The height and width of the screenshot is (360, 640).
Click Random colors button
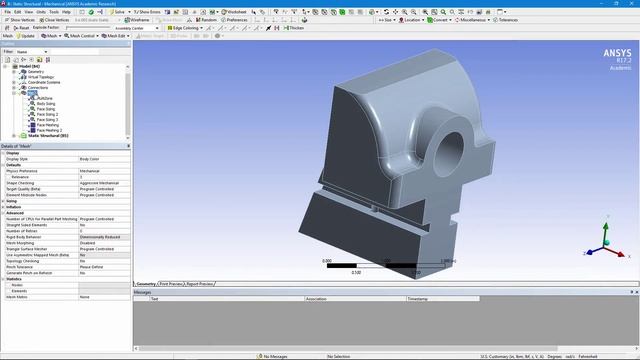click(x=206, y=20)
